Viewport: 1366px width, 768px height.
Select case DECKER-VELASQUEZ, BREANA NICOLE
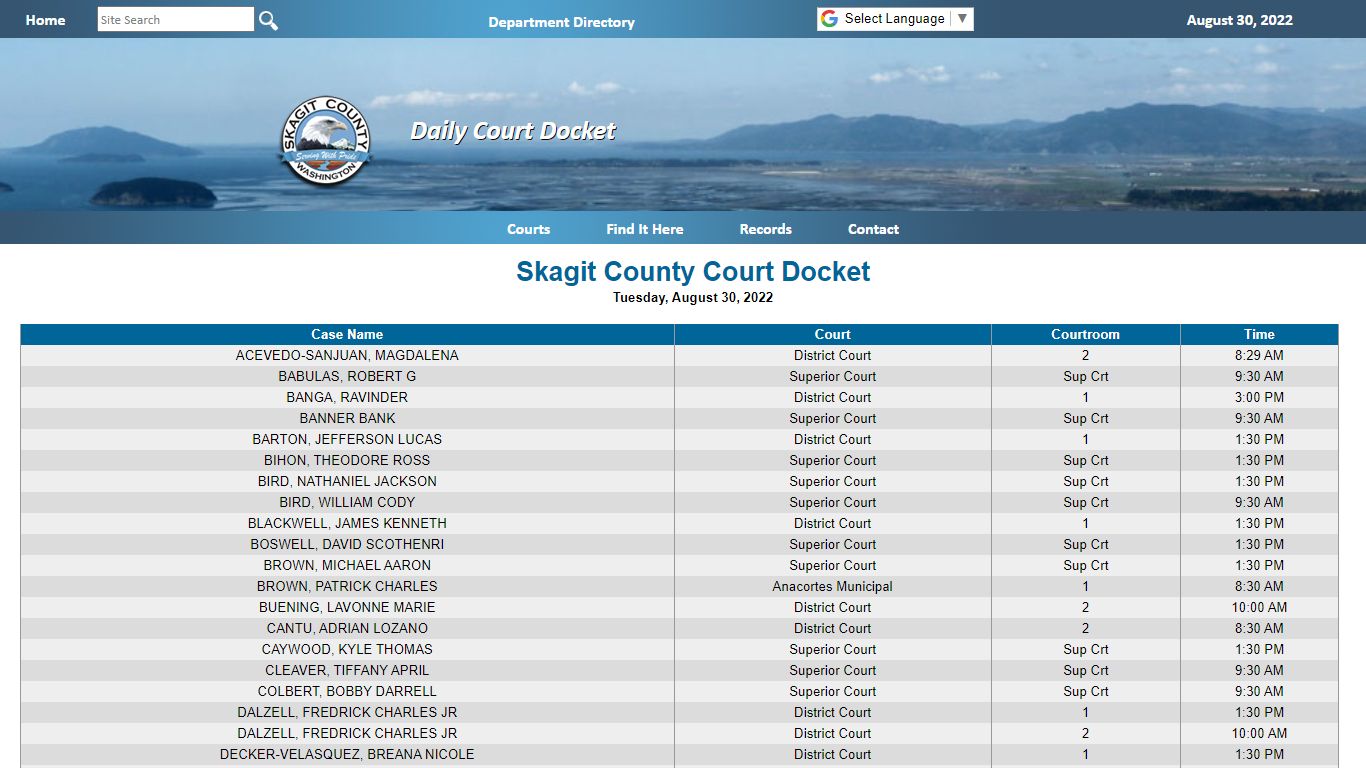pyautogui.click(x=347, y=754)
